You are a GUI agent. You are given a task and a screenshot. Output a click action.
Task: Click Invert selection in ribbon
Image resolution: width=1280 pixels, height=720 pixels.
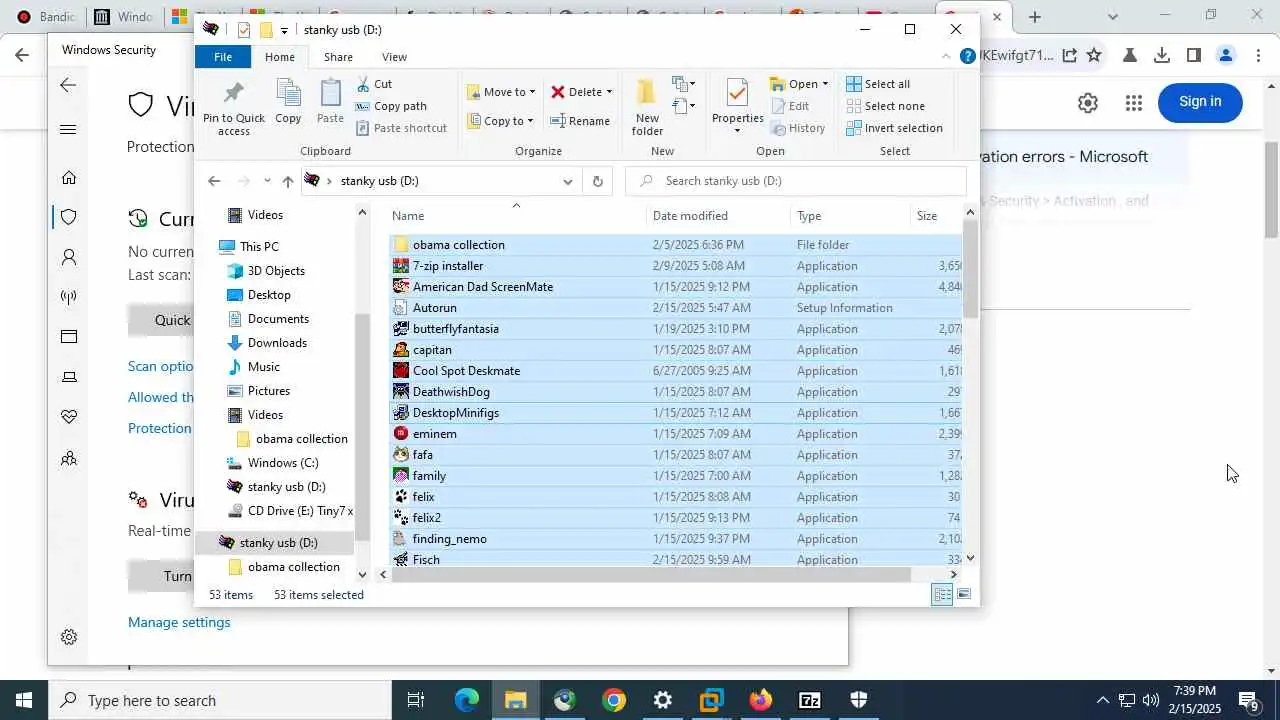[894, 128]
